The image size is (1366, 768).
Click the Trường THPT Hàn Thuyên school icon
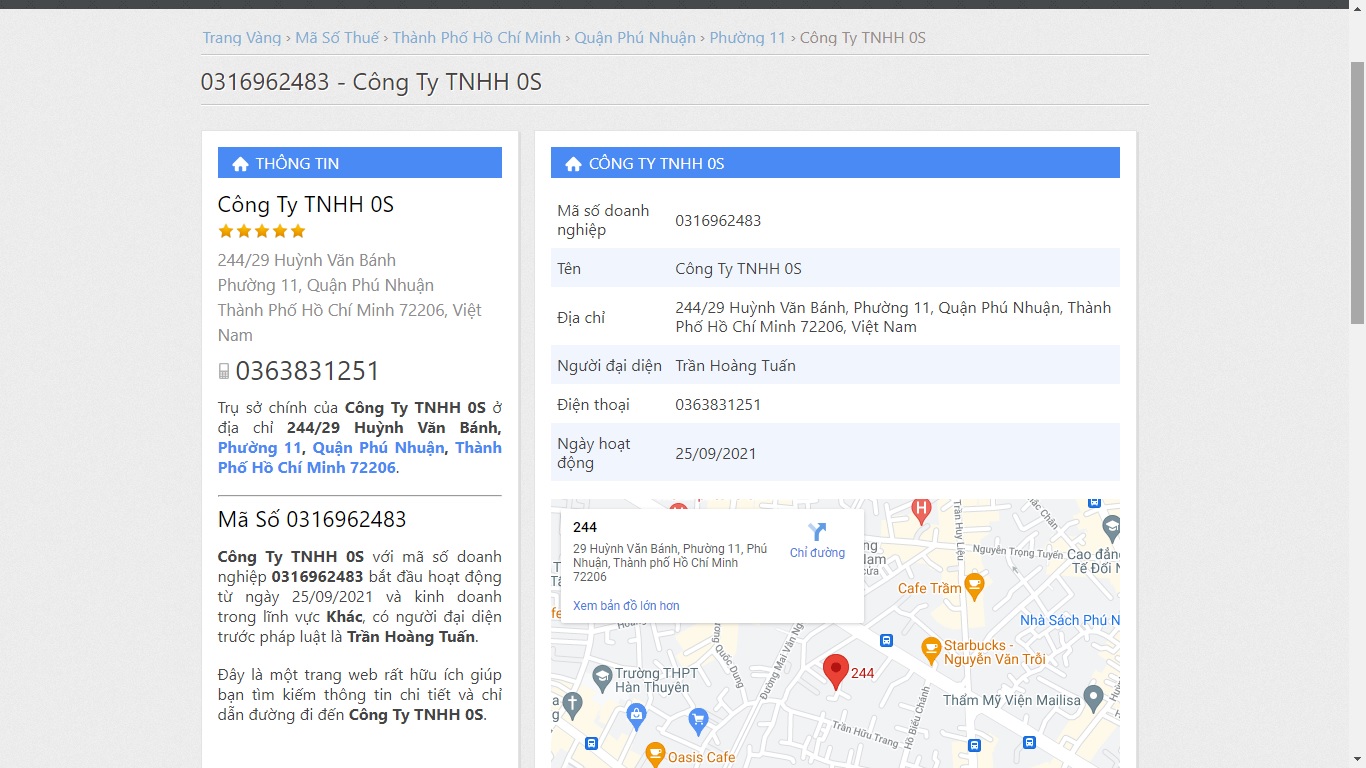tap(602, 678)
